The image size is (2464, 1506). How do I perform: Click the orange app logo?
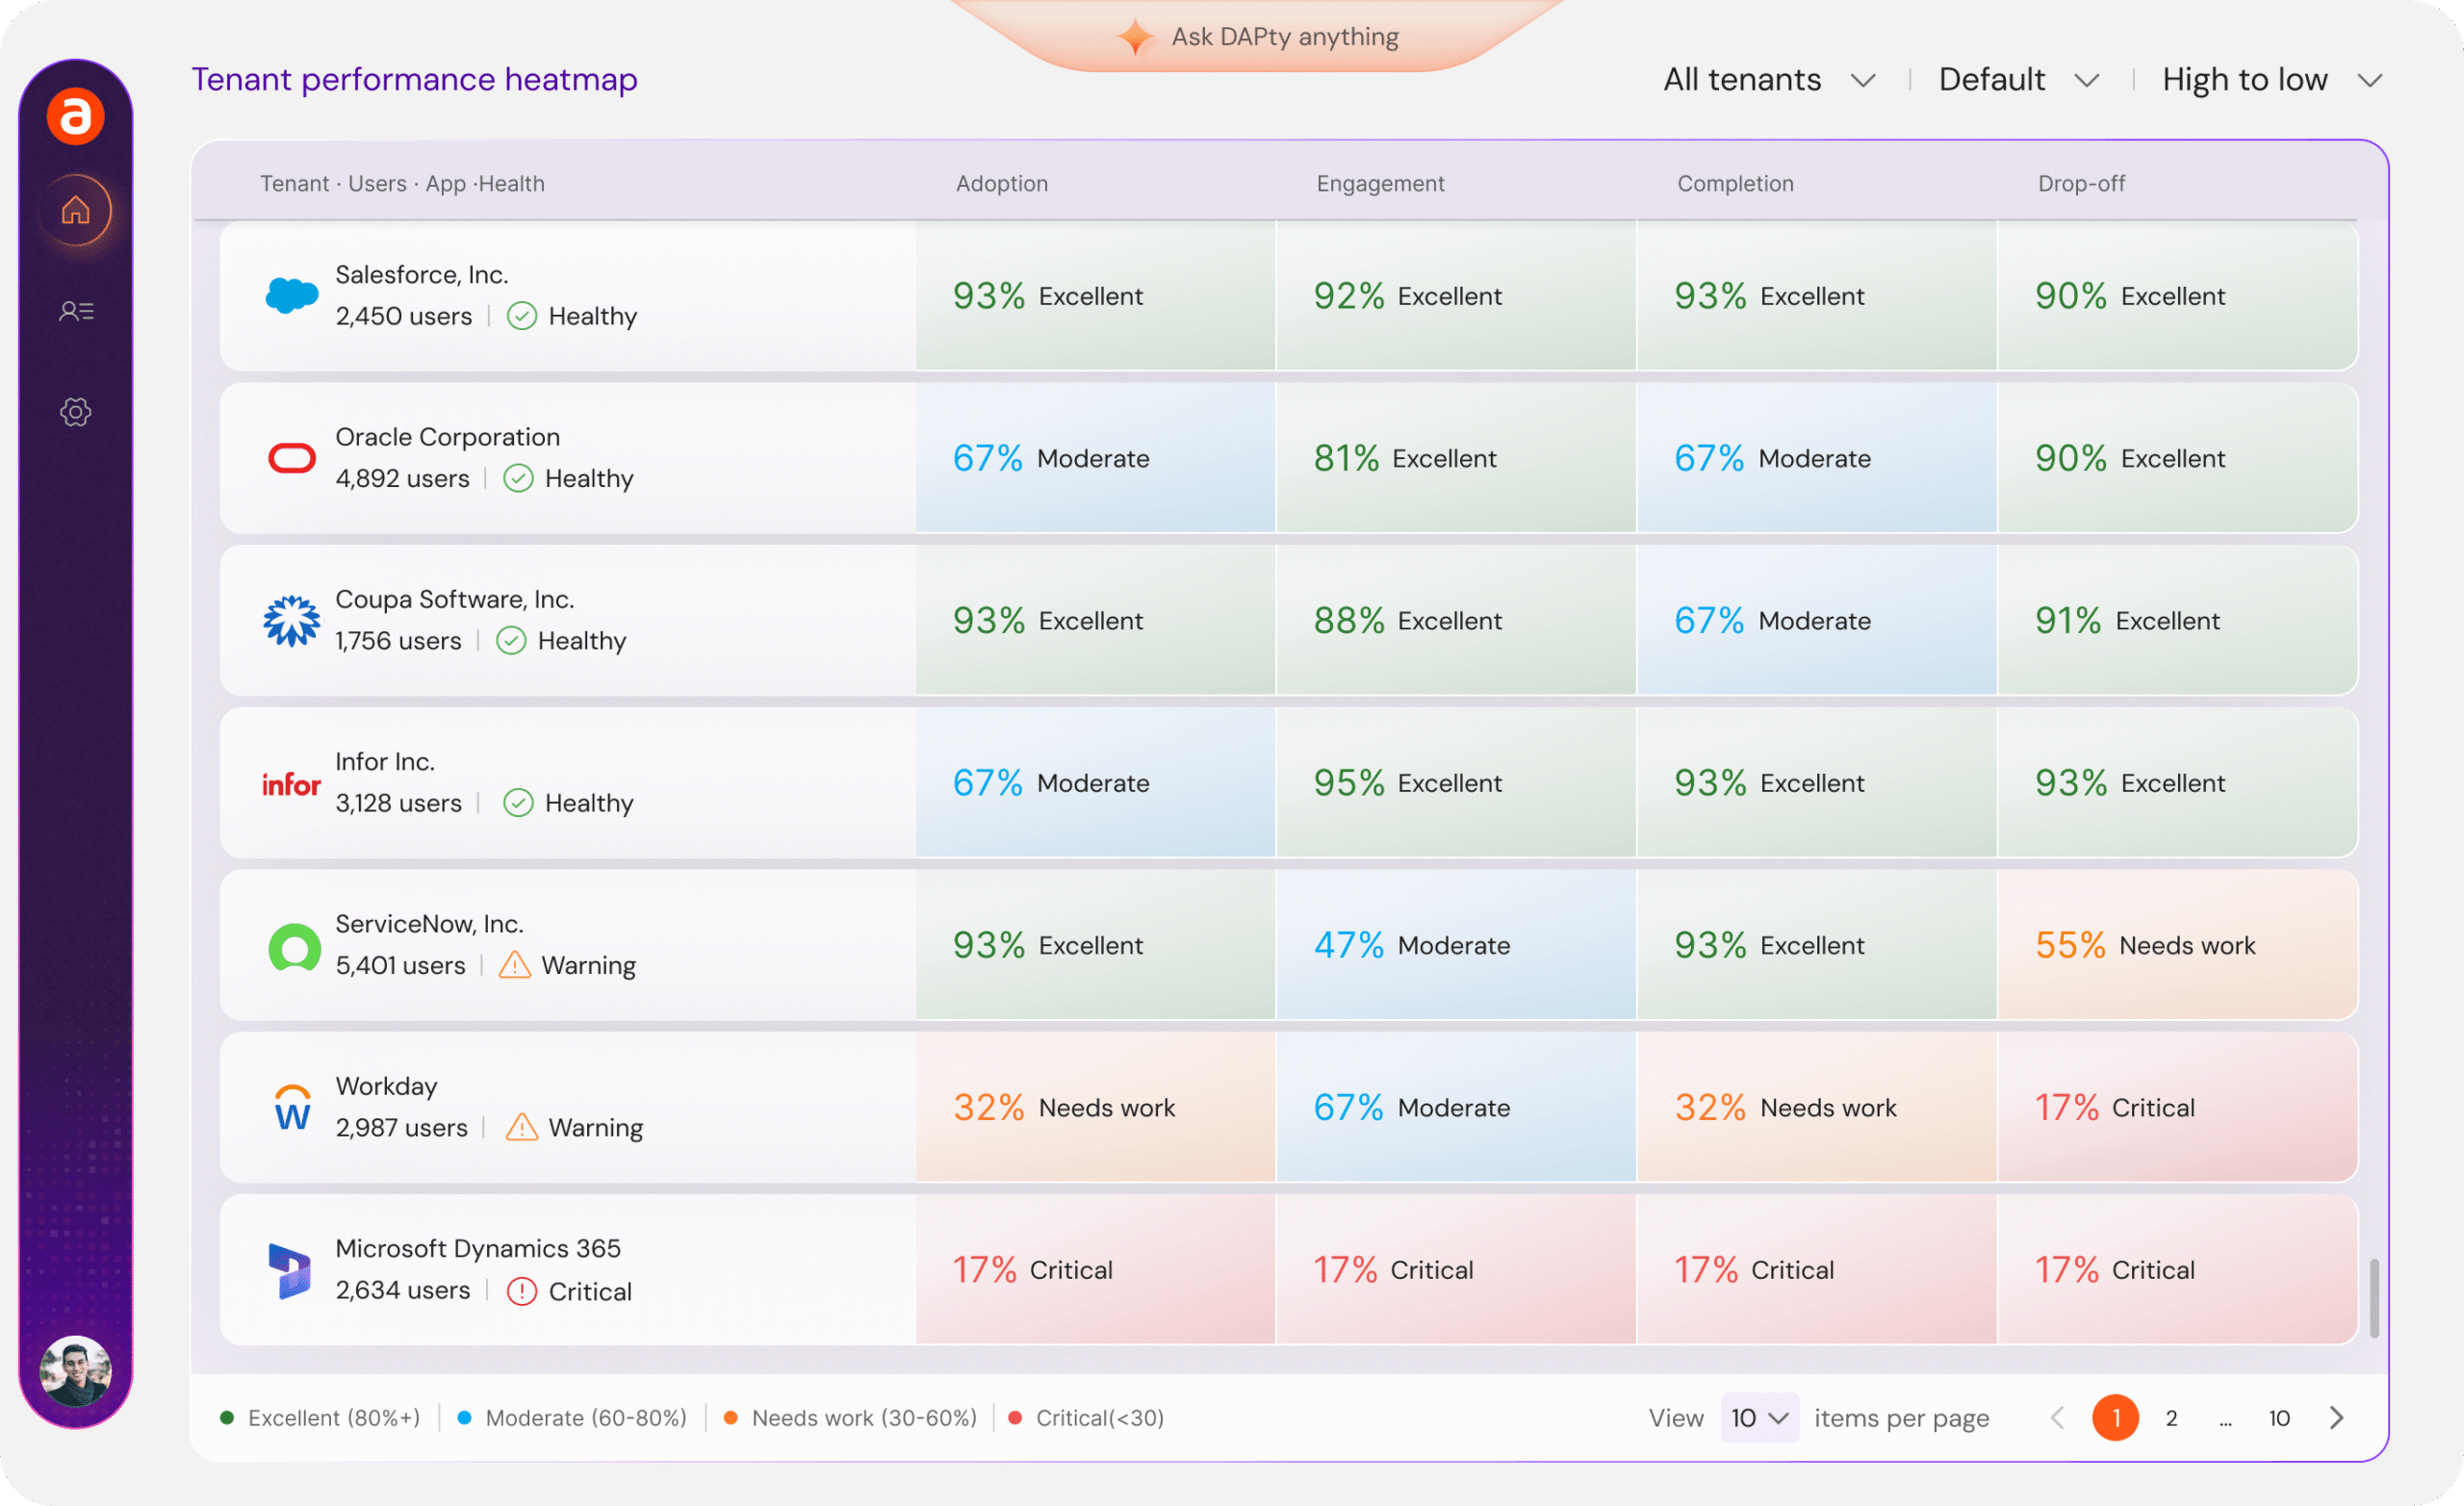pos(76,116)
